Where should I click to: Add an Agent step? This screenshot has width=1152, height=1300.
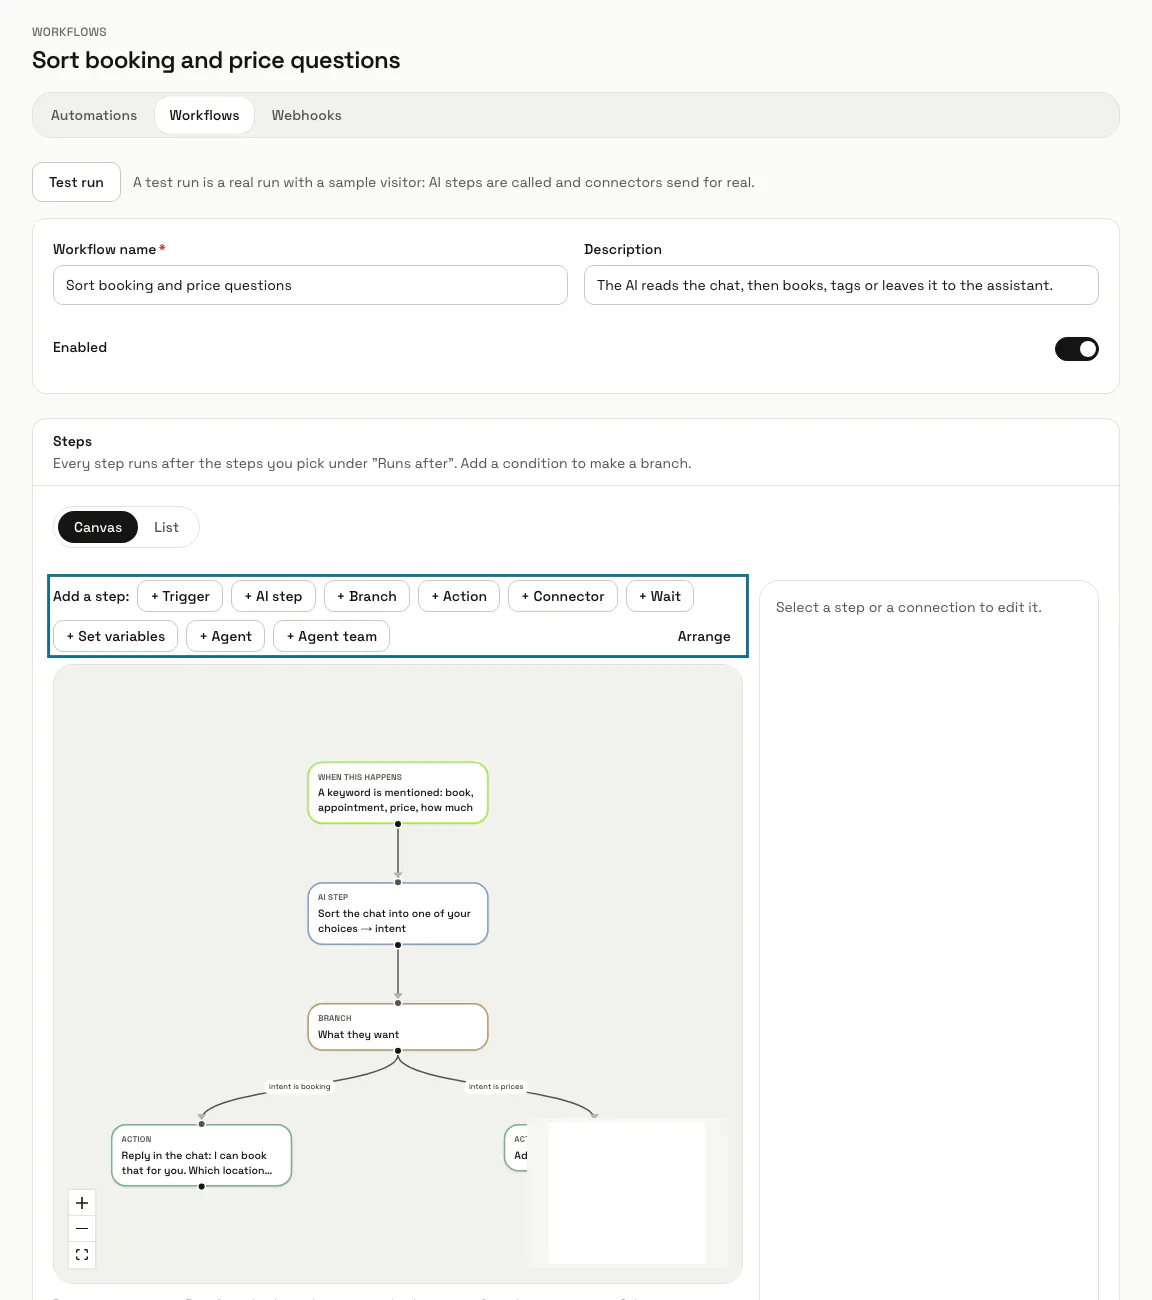pyautogui.click(x=226, y=636)
